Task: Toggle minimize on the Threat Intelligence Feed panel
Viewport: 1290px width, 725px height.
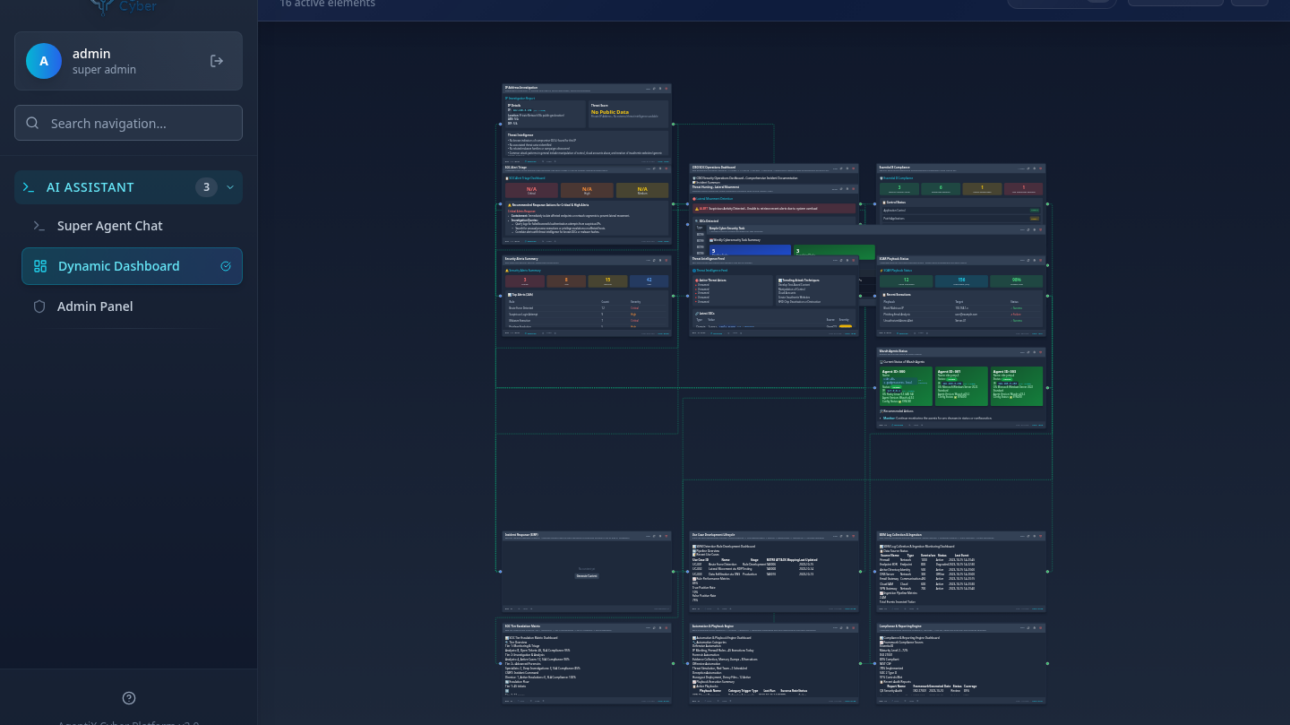Action: pos(835,260)
